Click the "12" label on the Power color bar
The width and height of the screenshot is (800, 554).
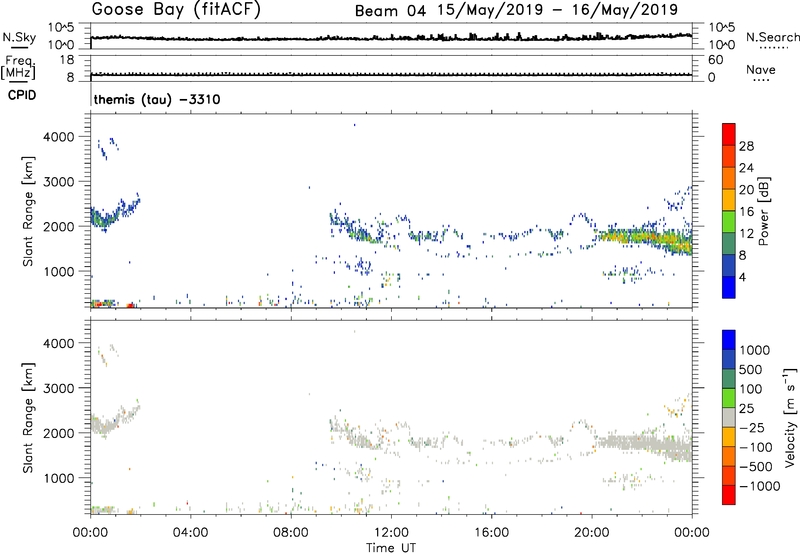[x=746, y=234]
